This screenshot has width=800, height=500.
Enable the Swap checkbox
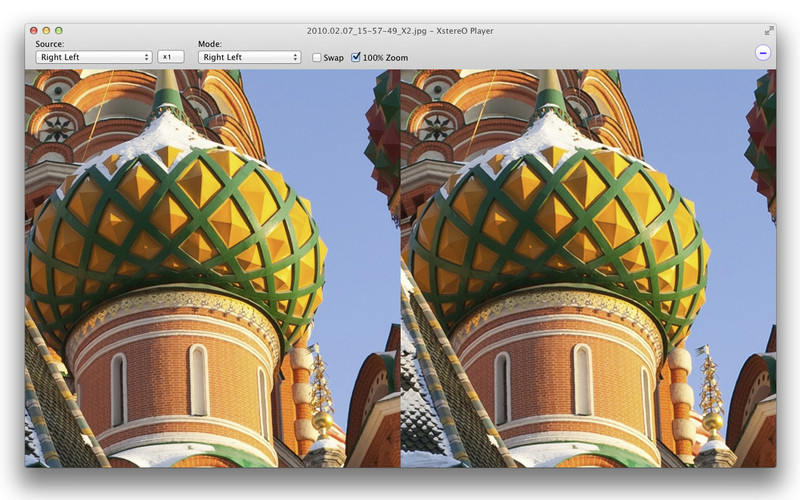click(x=317, y=58)
